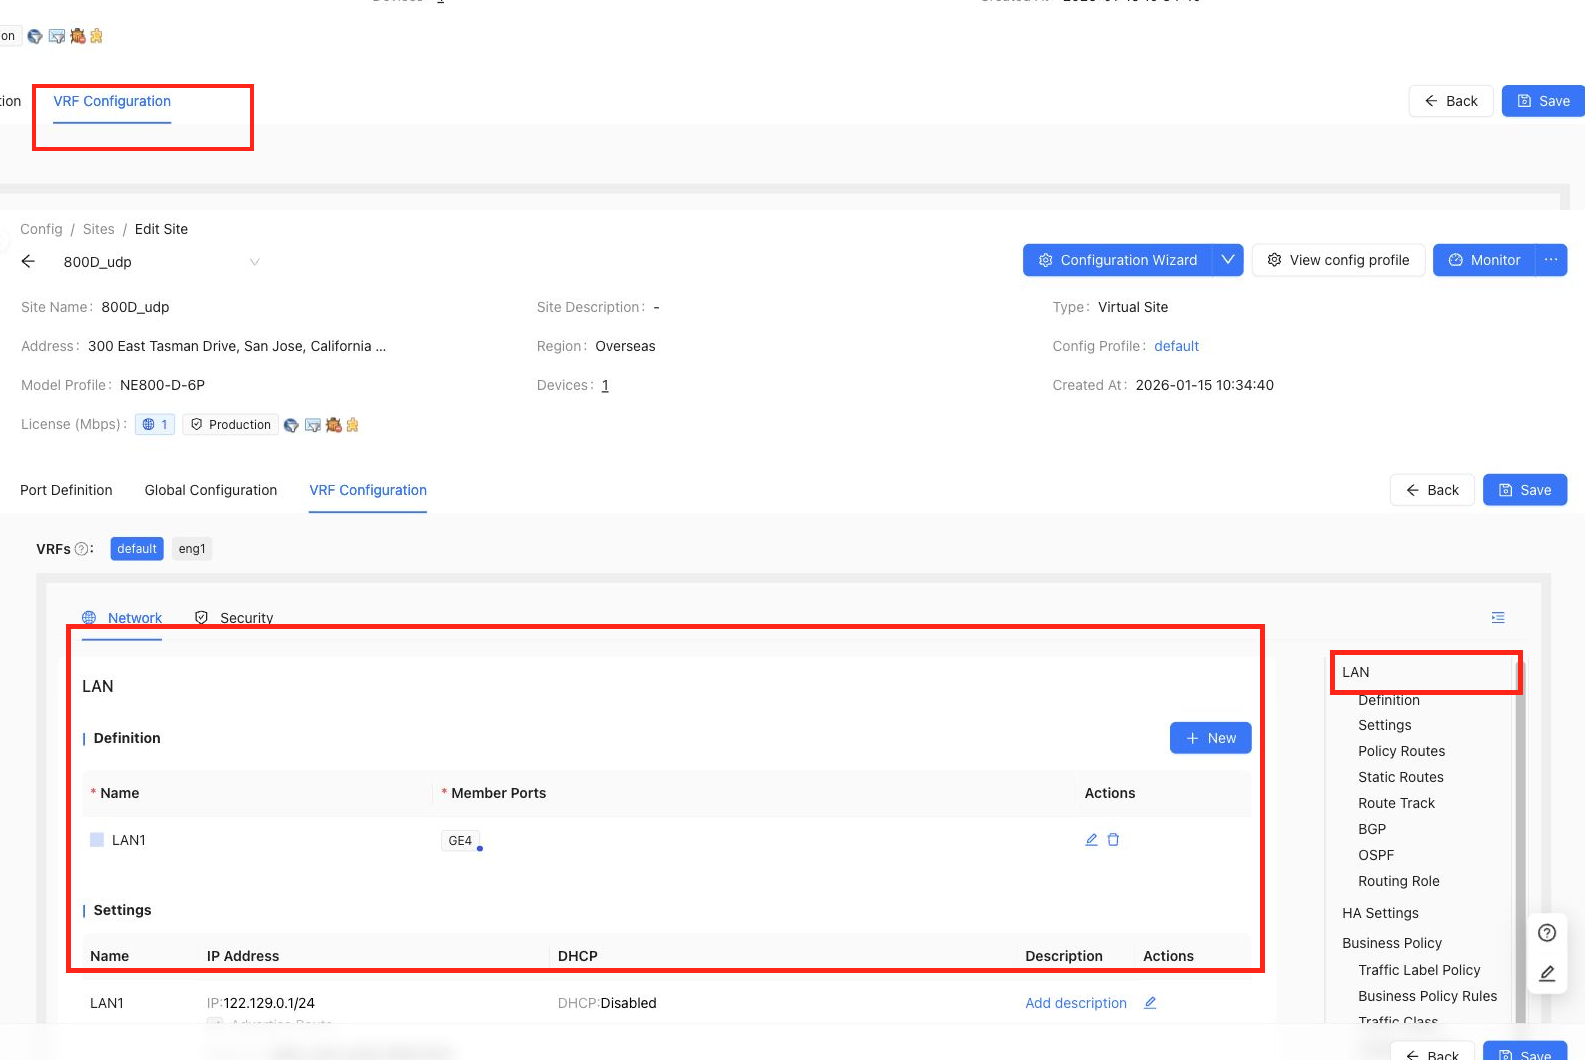The width and height of the screenshot is (1585, 1060).
Task: Click Save in the Port Definition tab row
Action: point(1525,490)
